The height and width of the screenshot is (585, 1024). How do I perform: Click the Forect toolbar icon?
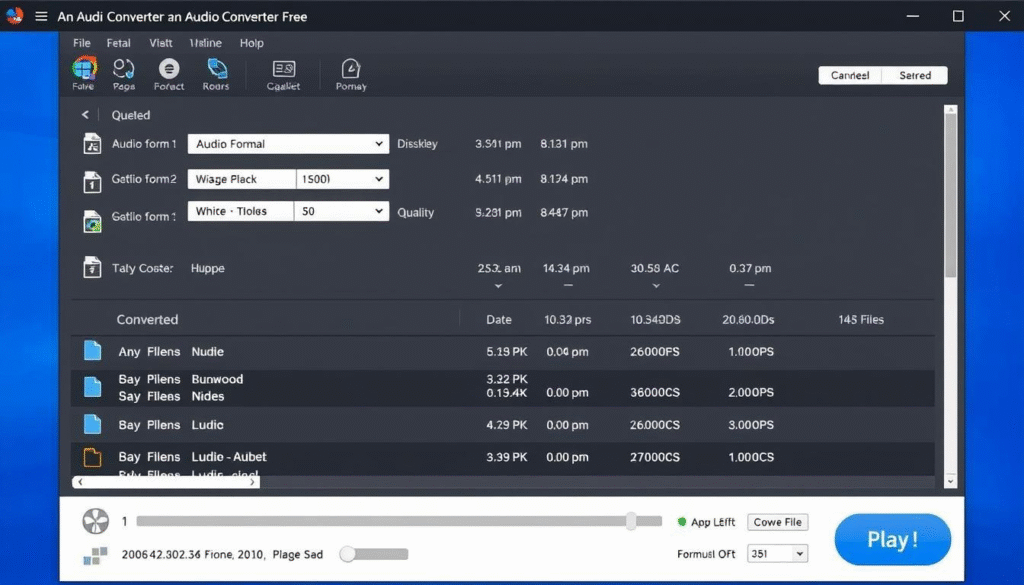[169, 69]
